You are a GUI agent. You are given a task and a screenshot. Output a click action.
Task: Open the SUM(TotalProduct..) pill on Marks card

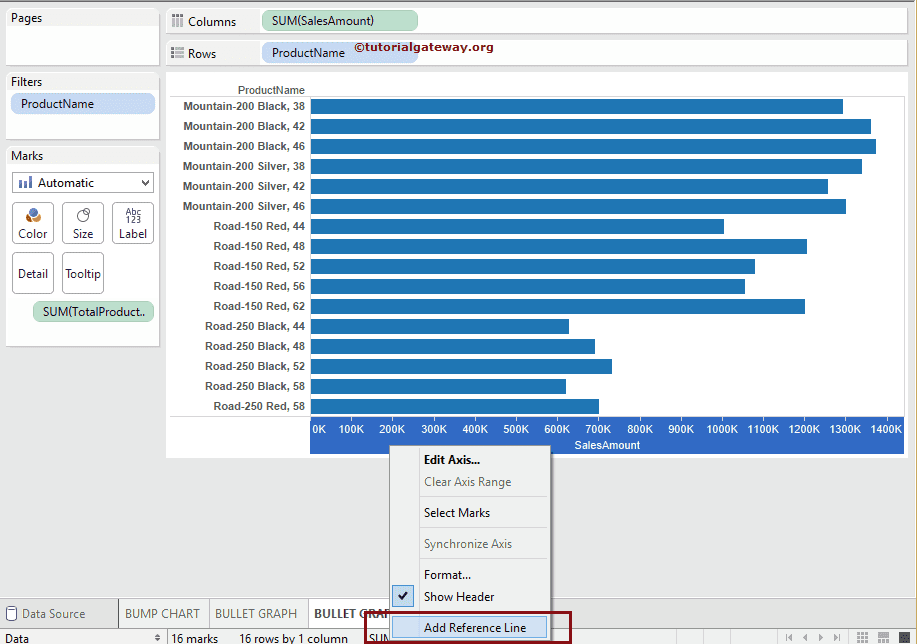click(94, 312)
